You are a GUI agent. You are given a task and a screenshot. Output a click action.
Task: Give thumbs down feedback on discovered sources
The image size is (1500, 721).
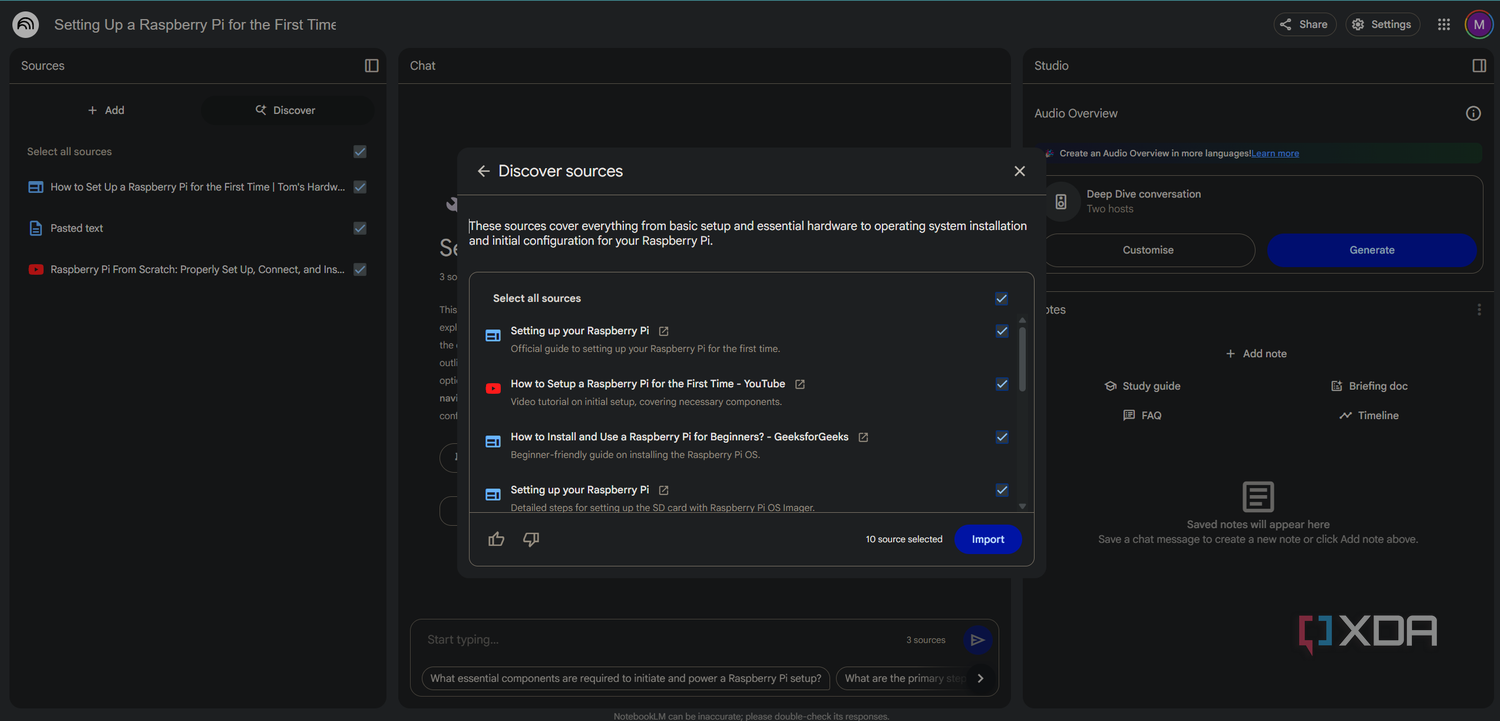(x=531, y=539)
